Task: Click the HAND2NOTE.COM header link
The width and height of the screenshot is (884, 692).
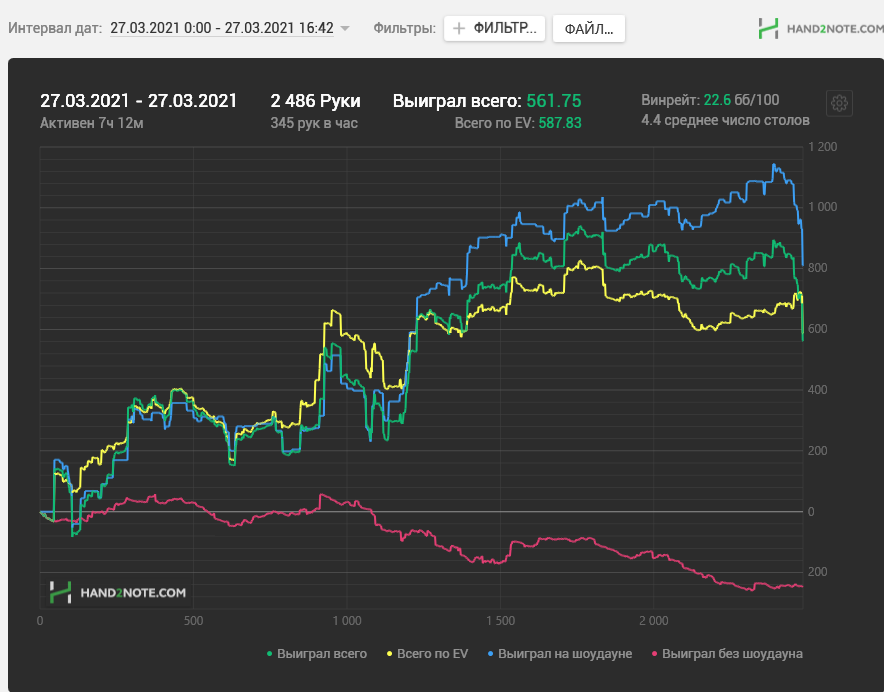Action: [835, 28]
